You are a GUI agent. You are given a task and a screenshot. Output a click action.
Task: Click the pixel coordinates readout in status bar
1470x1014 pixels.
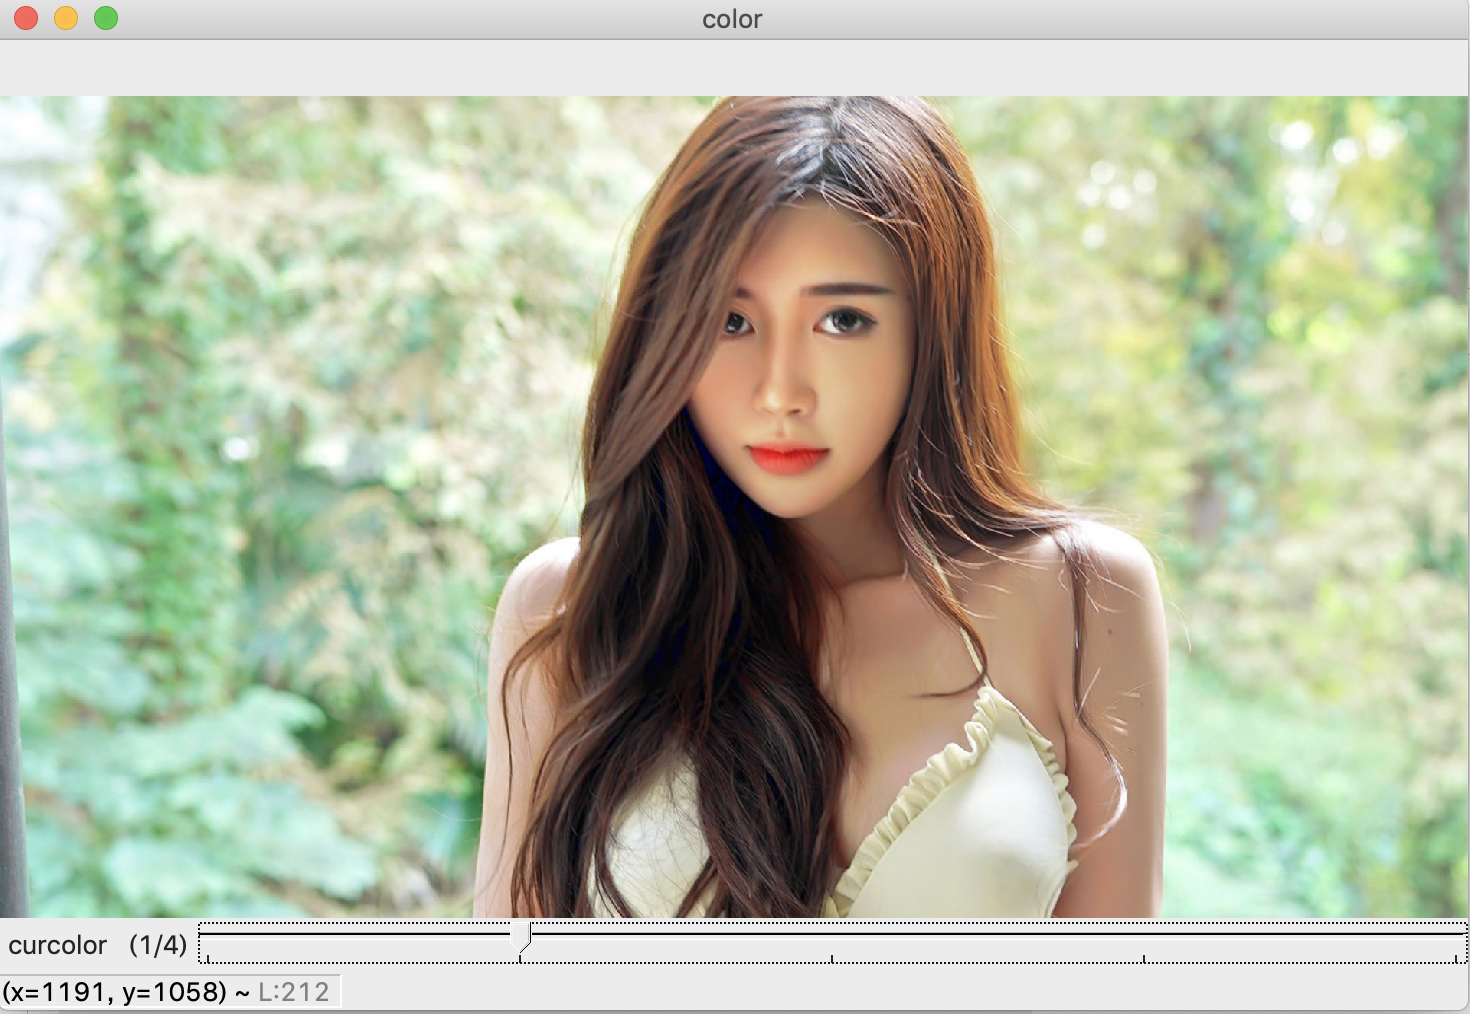point(126,992)
